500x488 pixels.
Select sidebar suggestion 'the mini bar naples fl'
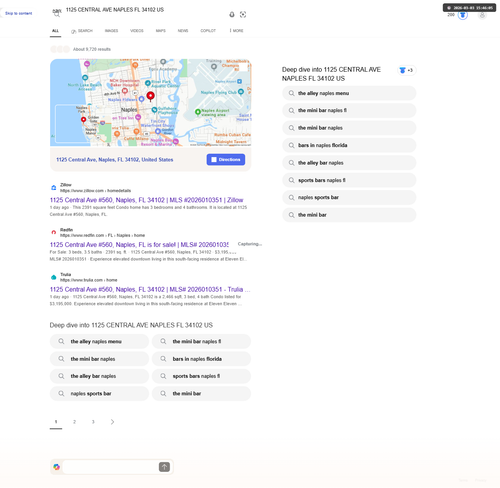tap(349, 110)
